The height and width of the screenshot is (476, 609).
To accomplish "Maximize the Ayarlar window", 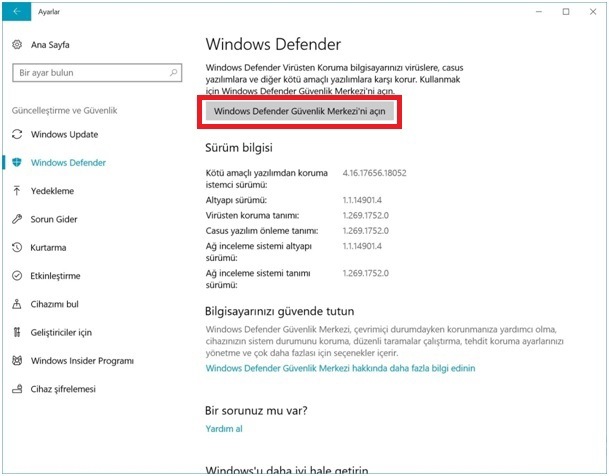I will pos(566,12).
